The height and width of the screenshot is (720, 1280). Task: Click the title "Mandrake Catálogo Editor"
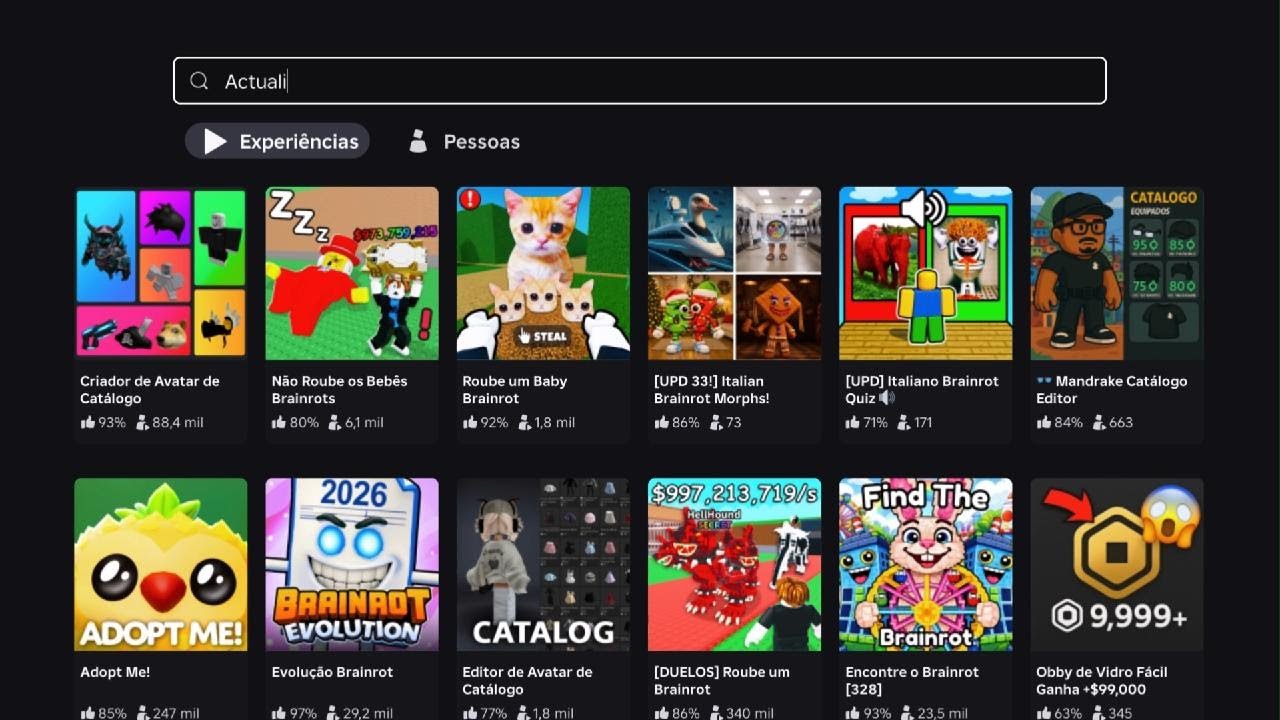[1112, 389]
